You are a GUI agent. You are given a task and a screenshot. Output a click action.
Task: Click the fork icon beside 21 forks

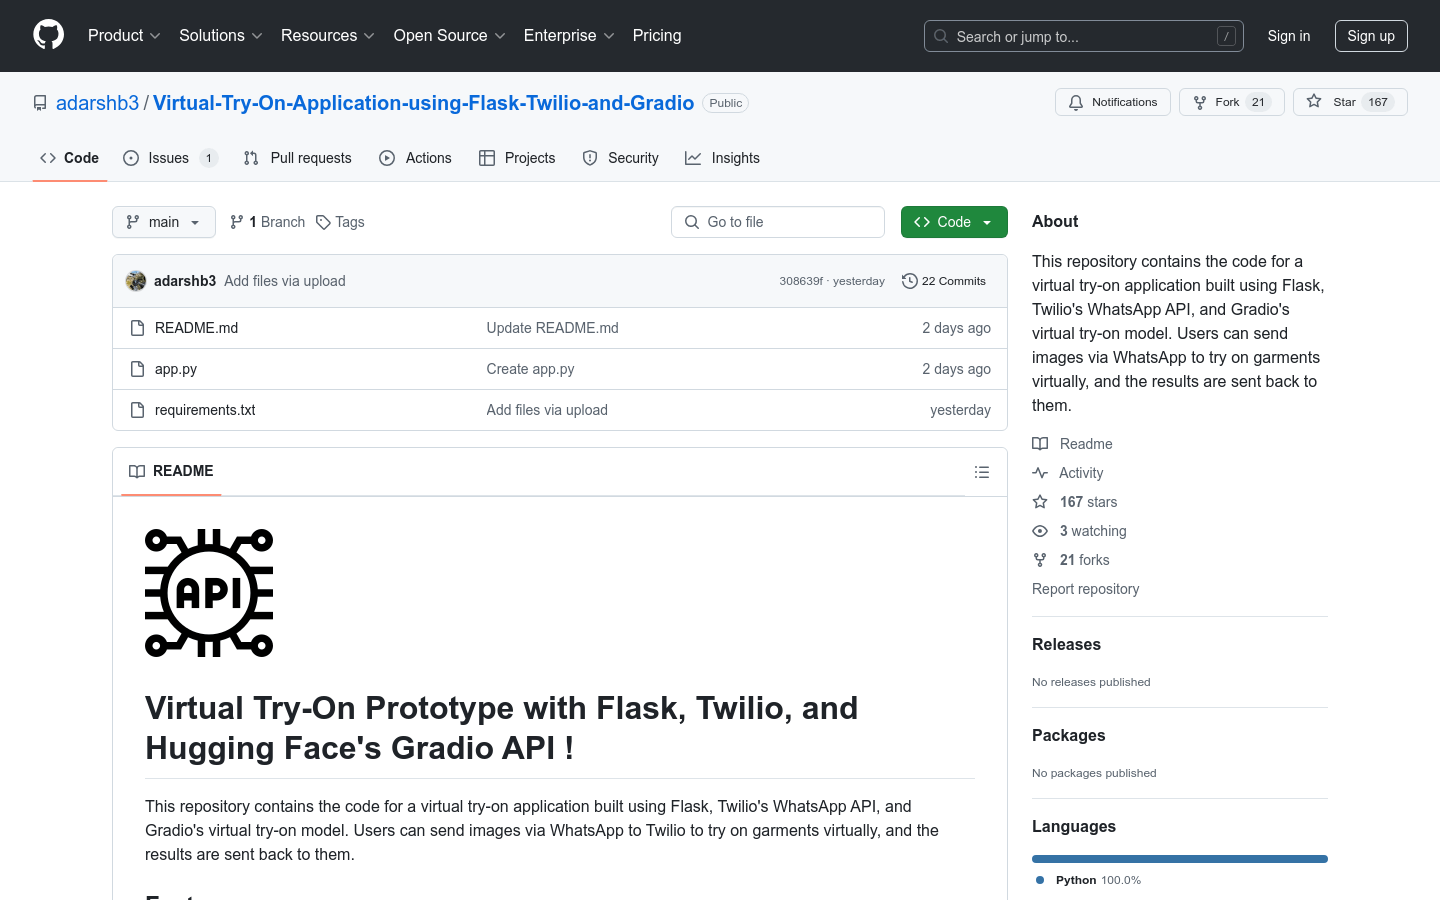1040,560
